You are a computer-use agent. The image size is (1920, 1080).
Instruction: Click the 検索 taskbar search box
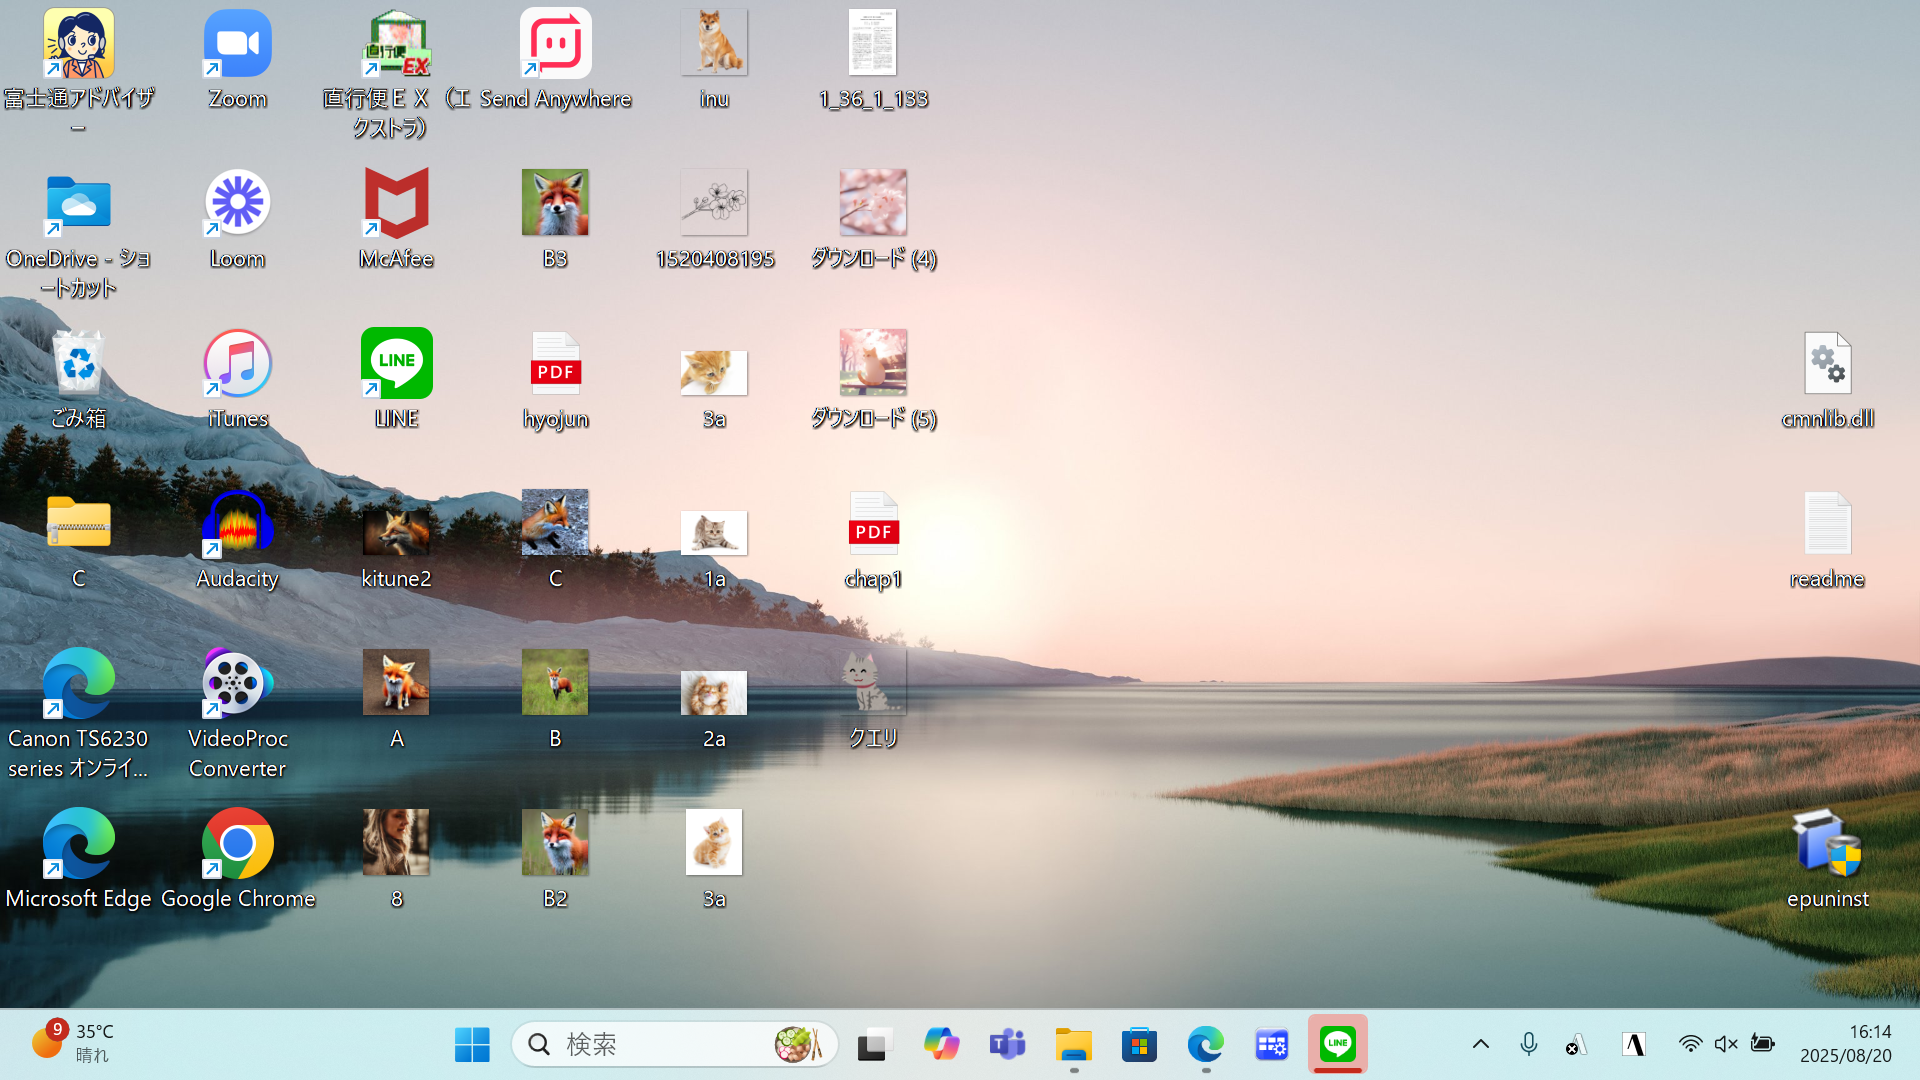(x=660, y=1044)
